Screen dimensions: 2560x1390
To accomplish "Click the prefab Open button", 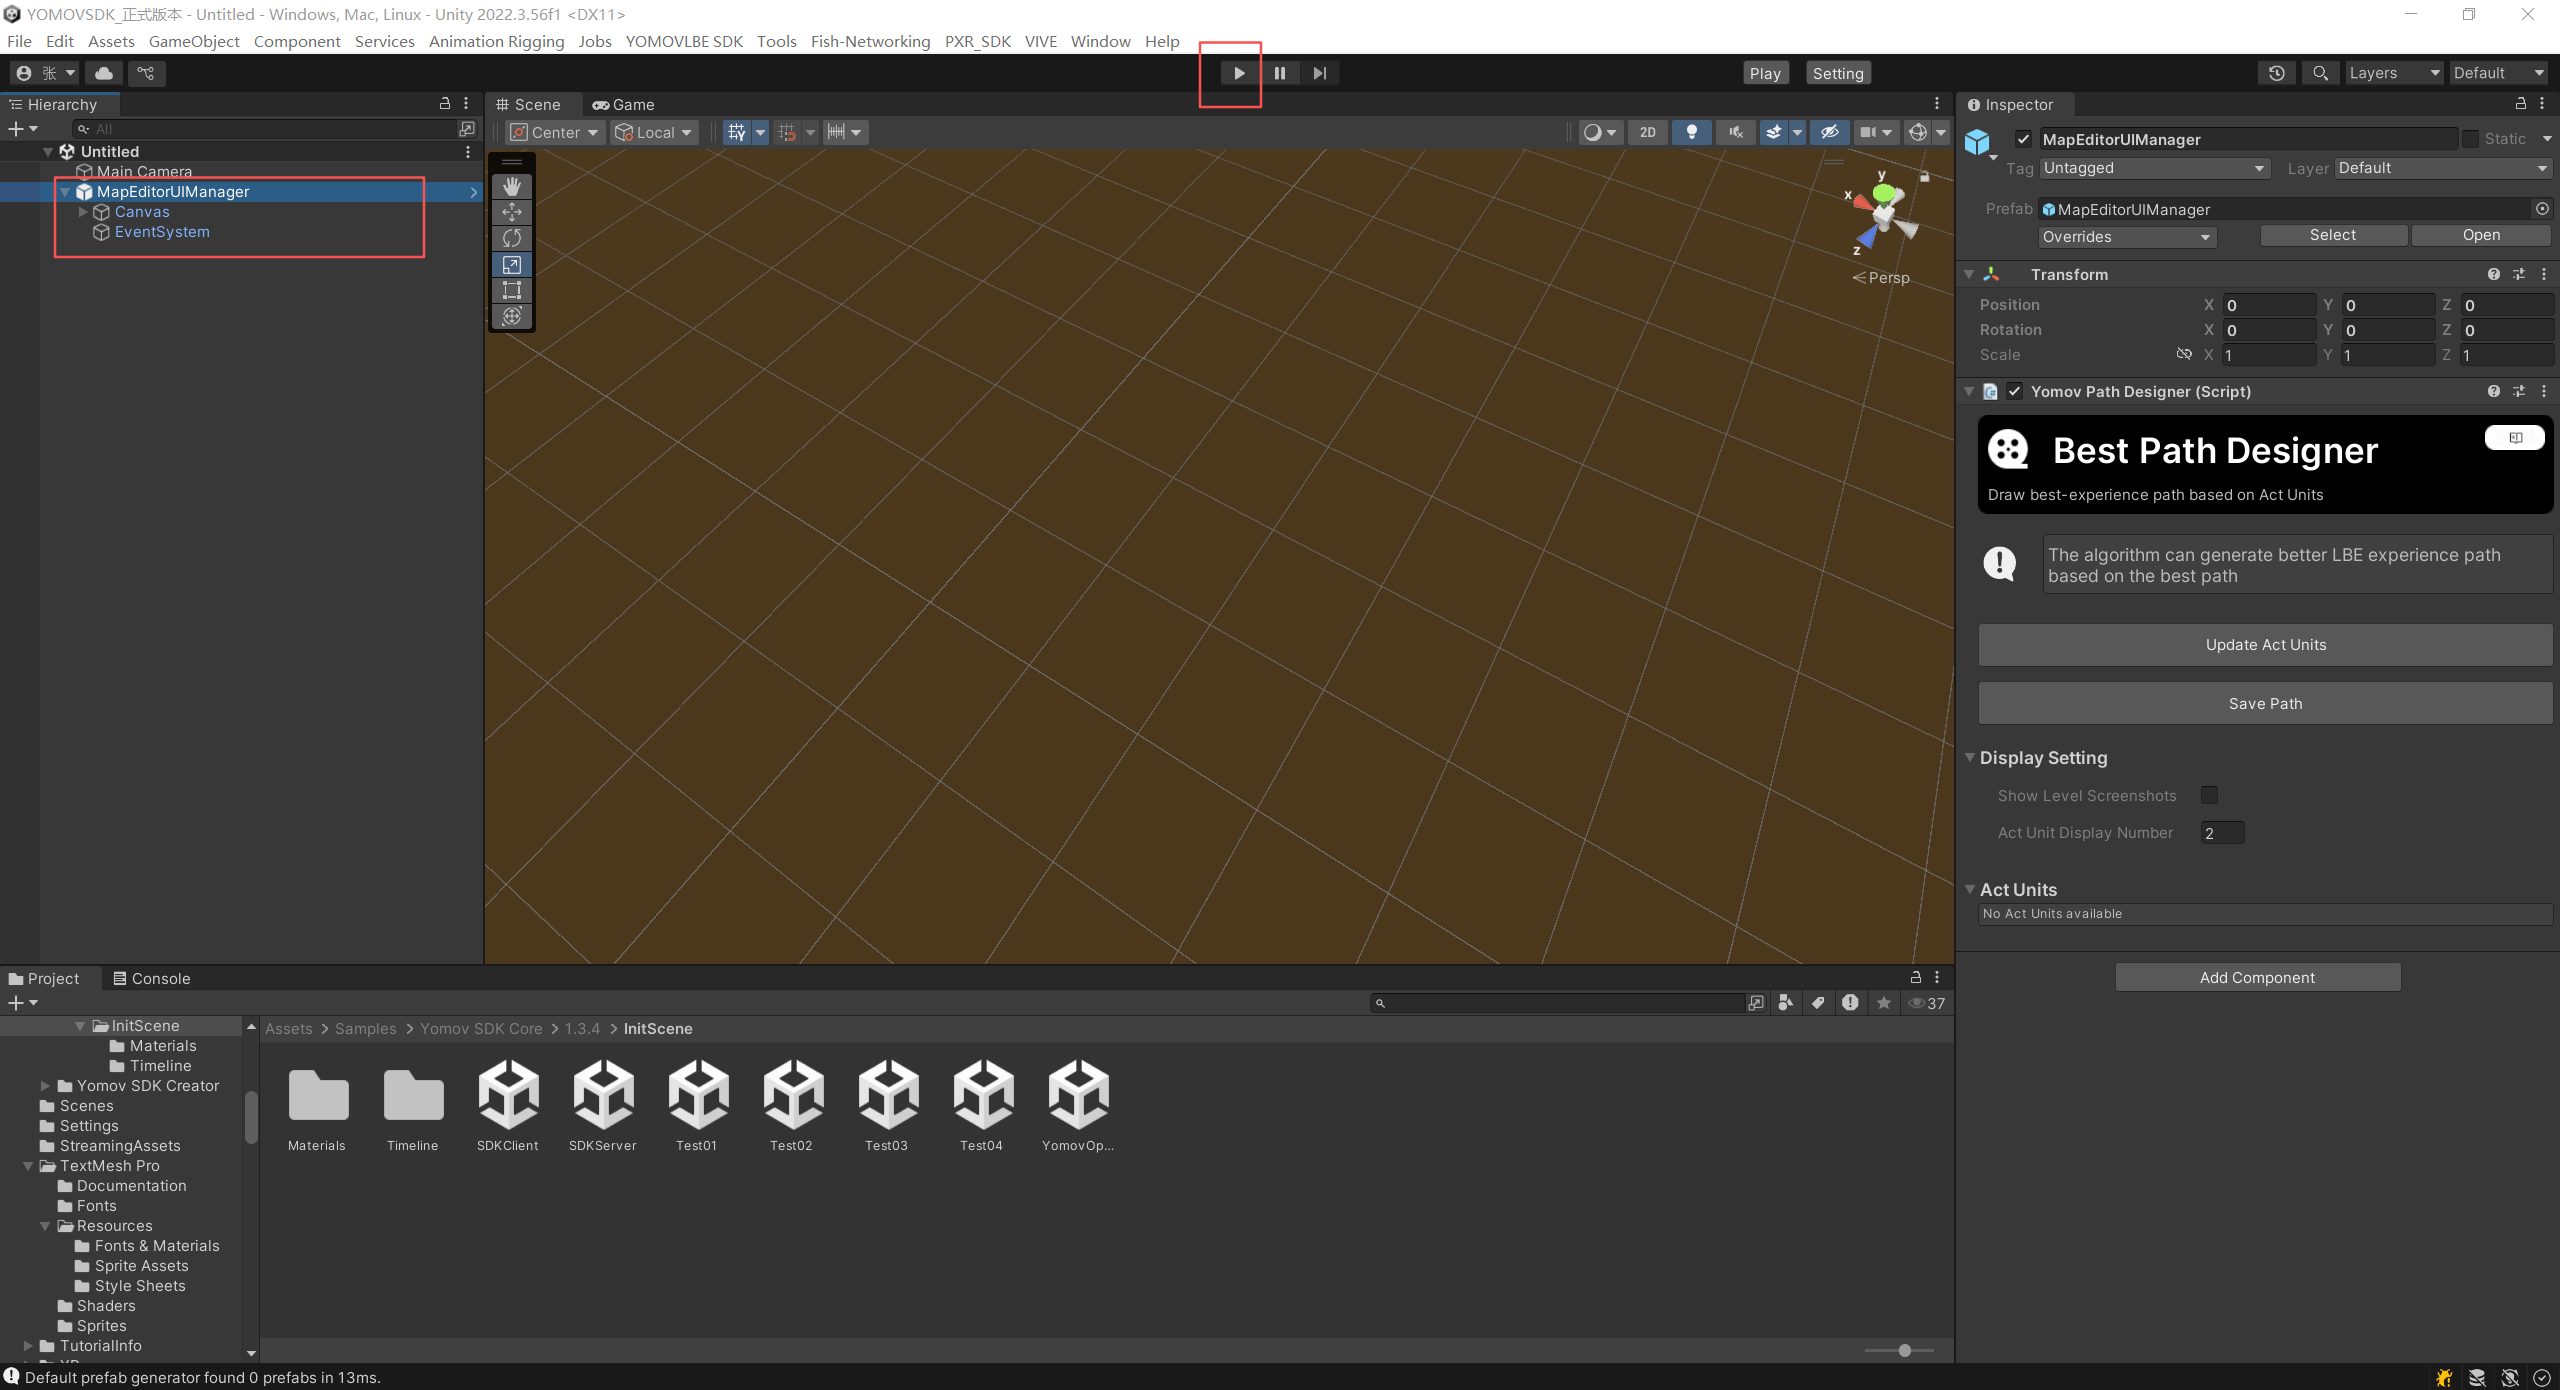I will click(x=2481, y=235).
